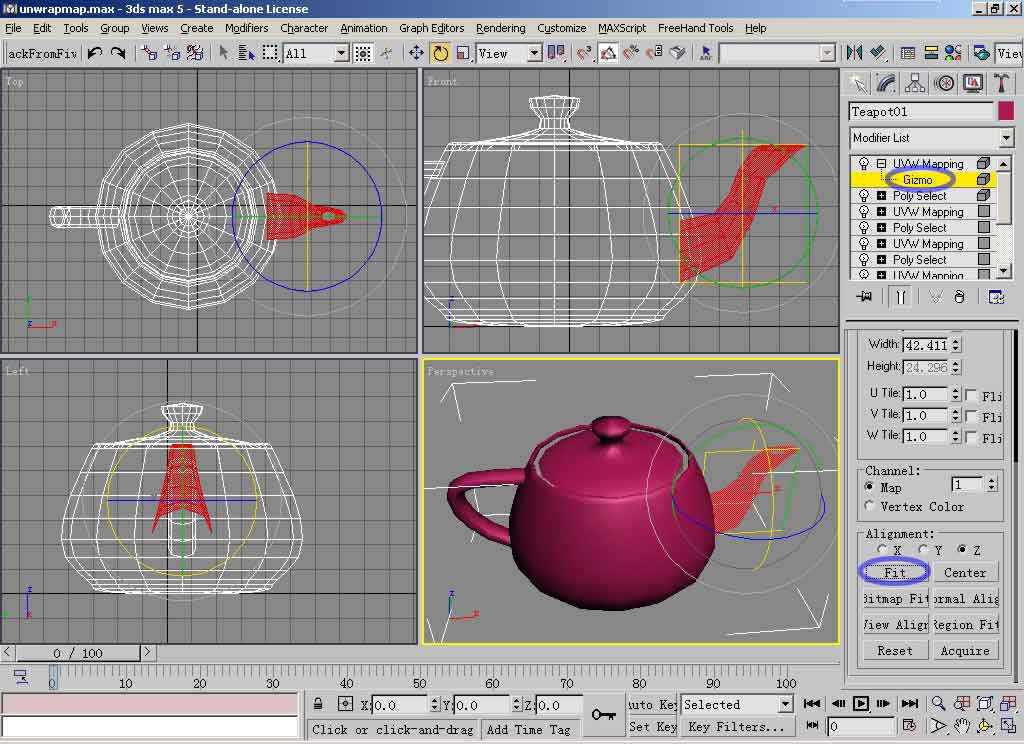1024x744 pixels.
Task: Open the Selected key filter dropdown
Action: coord(785,704)
